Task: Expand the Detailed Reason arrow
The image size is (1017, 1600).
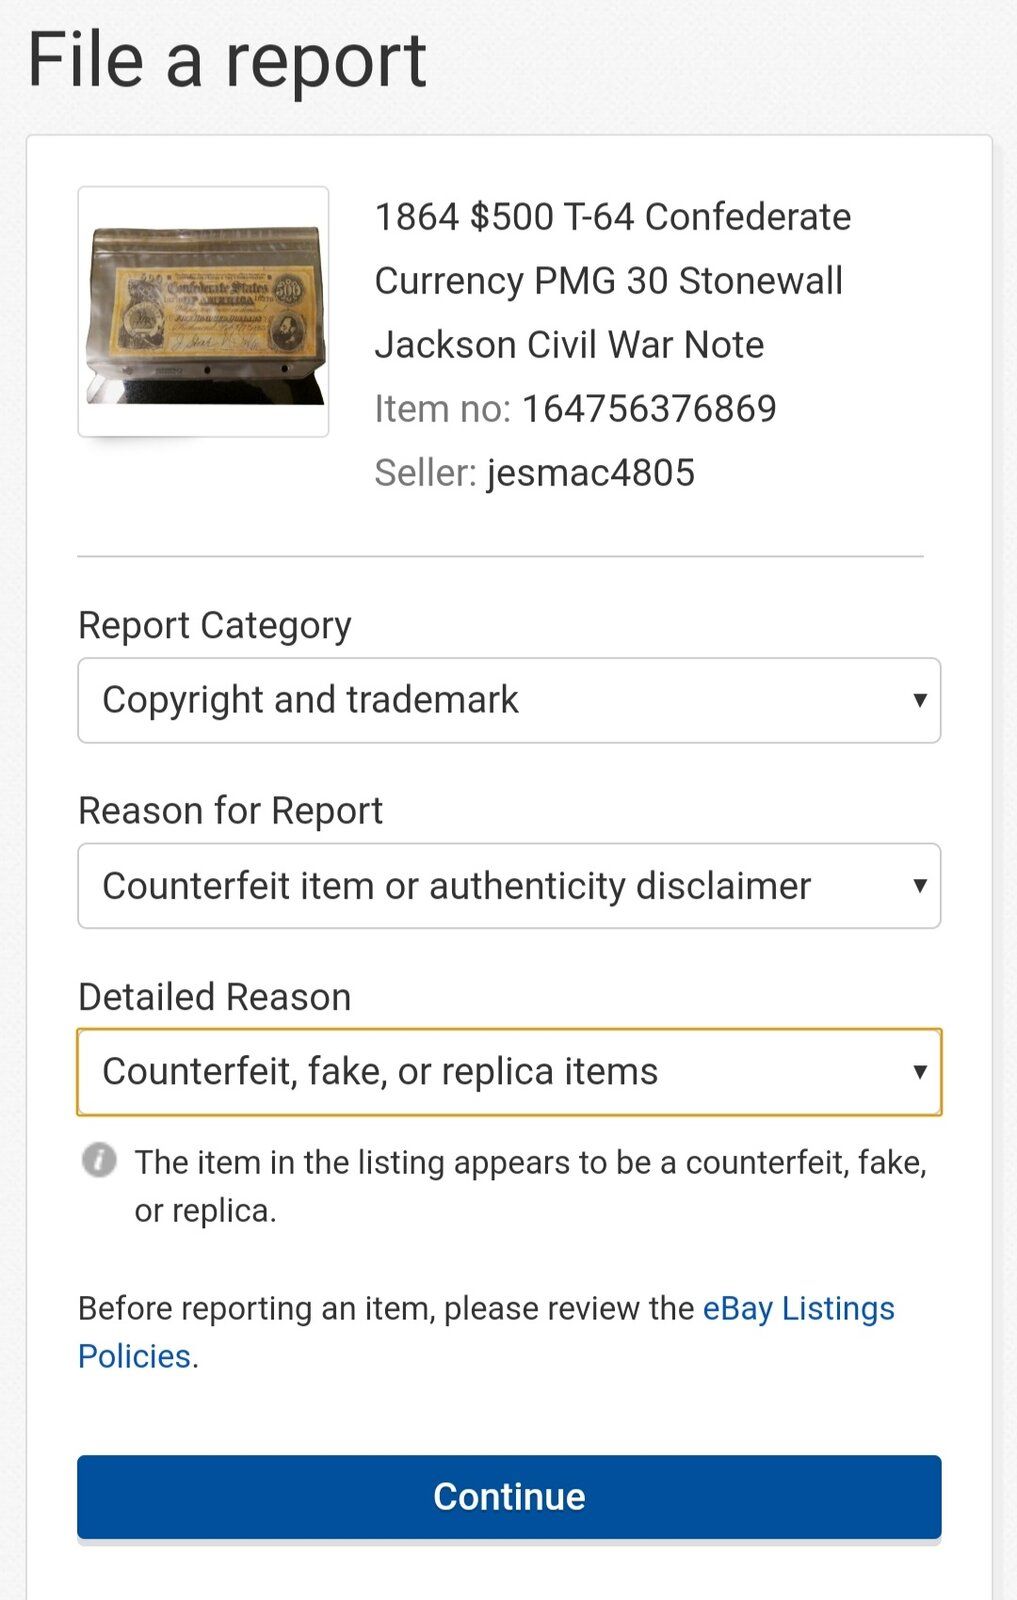Action: point(919,1072)
